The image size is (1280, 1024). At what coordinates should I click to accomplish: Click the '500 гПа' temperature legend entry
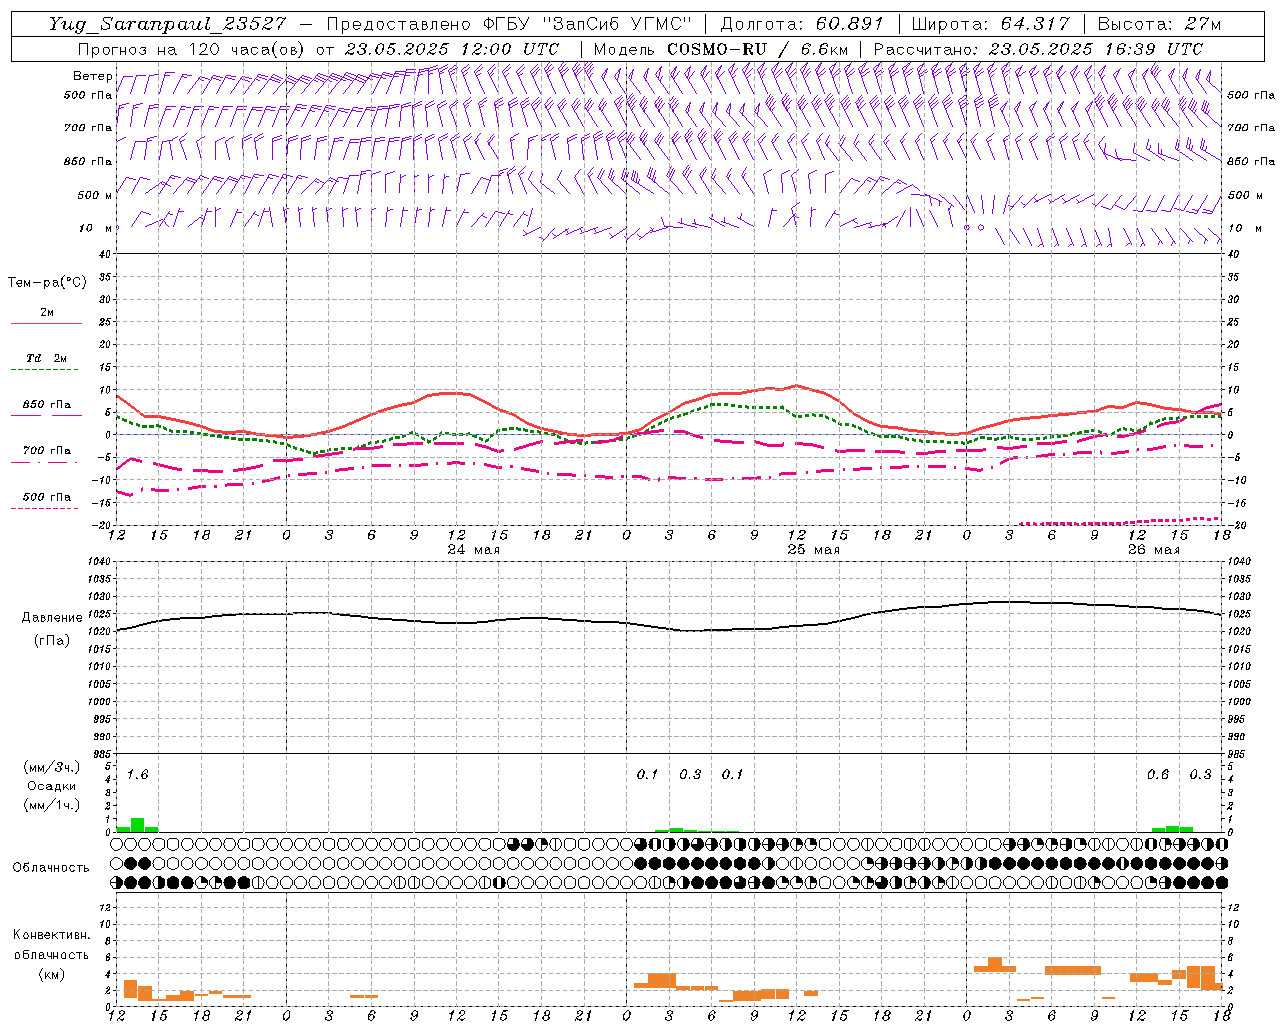[x=47, y=496]
